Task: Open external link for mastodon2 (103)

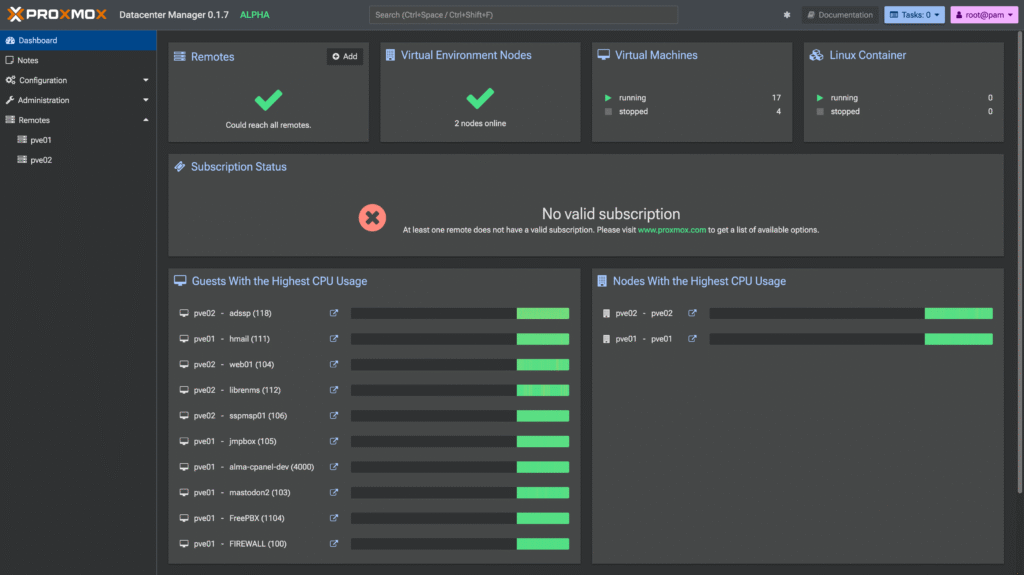Action: (x=334, y=493)
